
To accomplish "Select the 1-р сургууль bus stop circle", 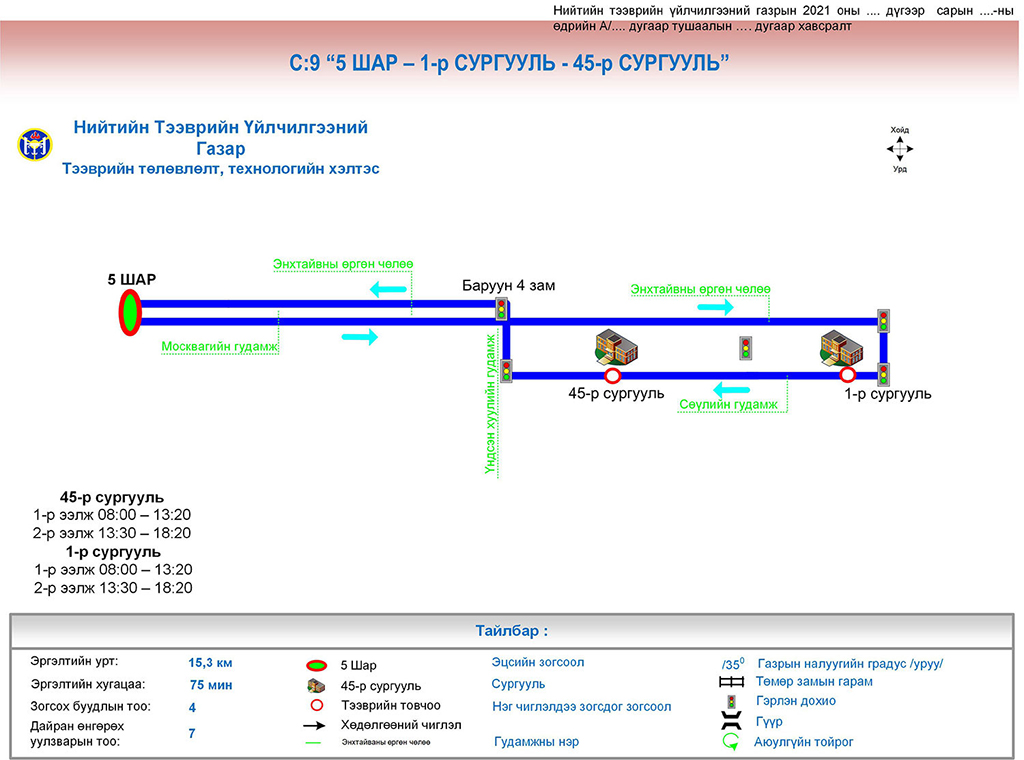I will point(848,375).
